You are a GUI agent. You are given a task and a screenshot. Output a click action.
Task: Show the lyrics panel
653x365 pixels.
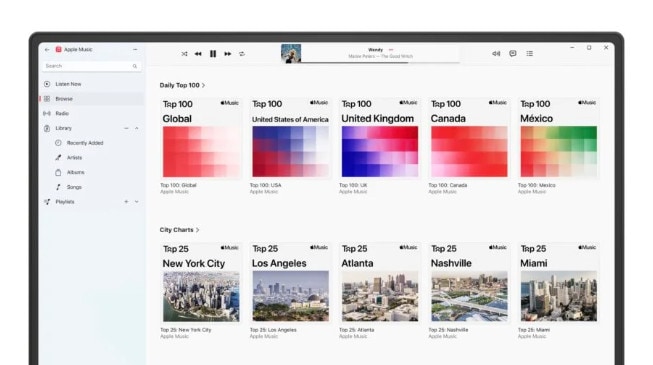(x=513, y=53)
